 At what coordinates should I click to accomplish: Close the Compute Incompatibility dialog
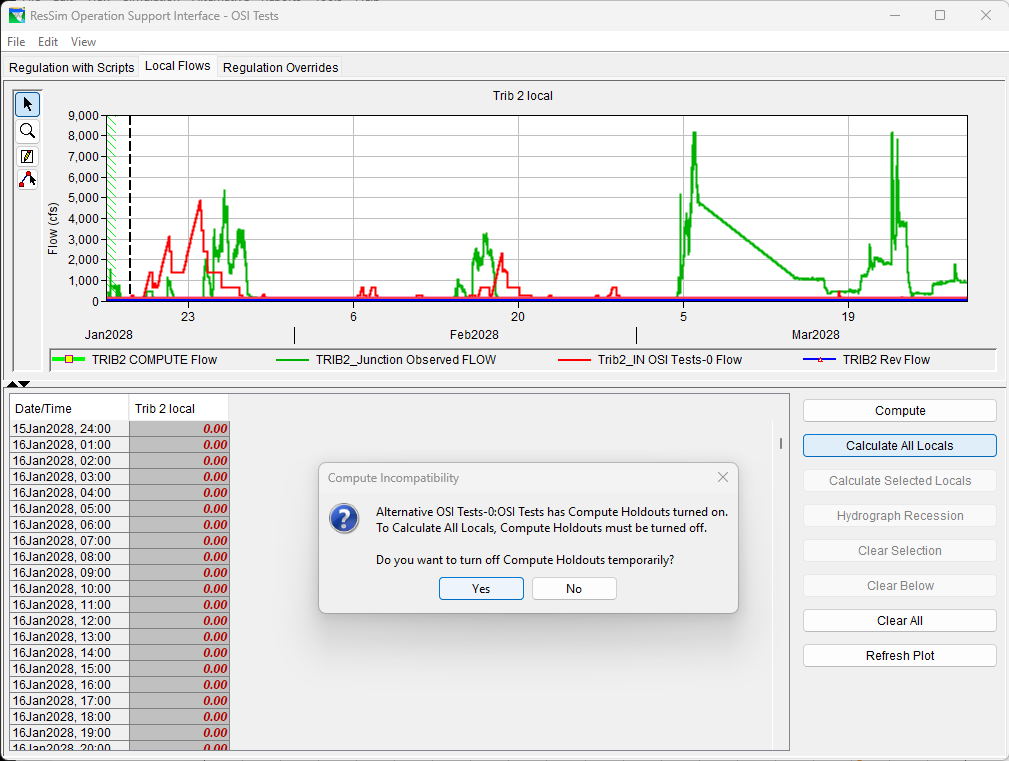(x=723, y=478)
